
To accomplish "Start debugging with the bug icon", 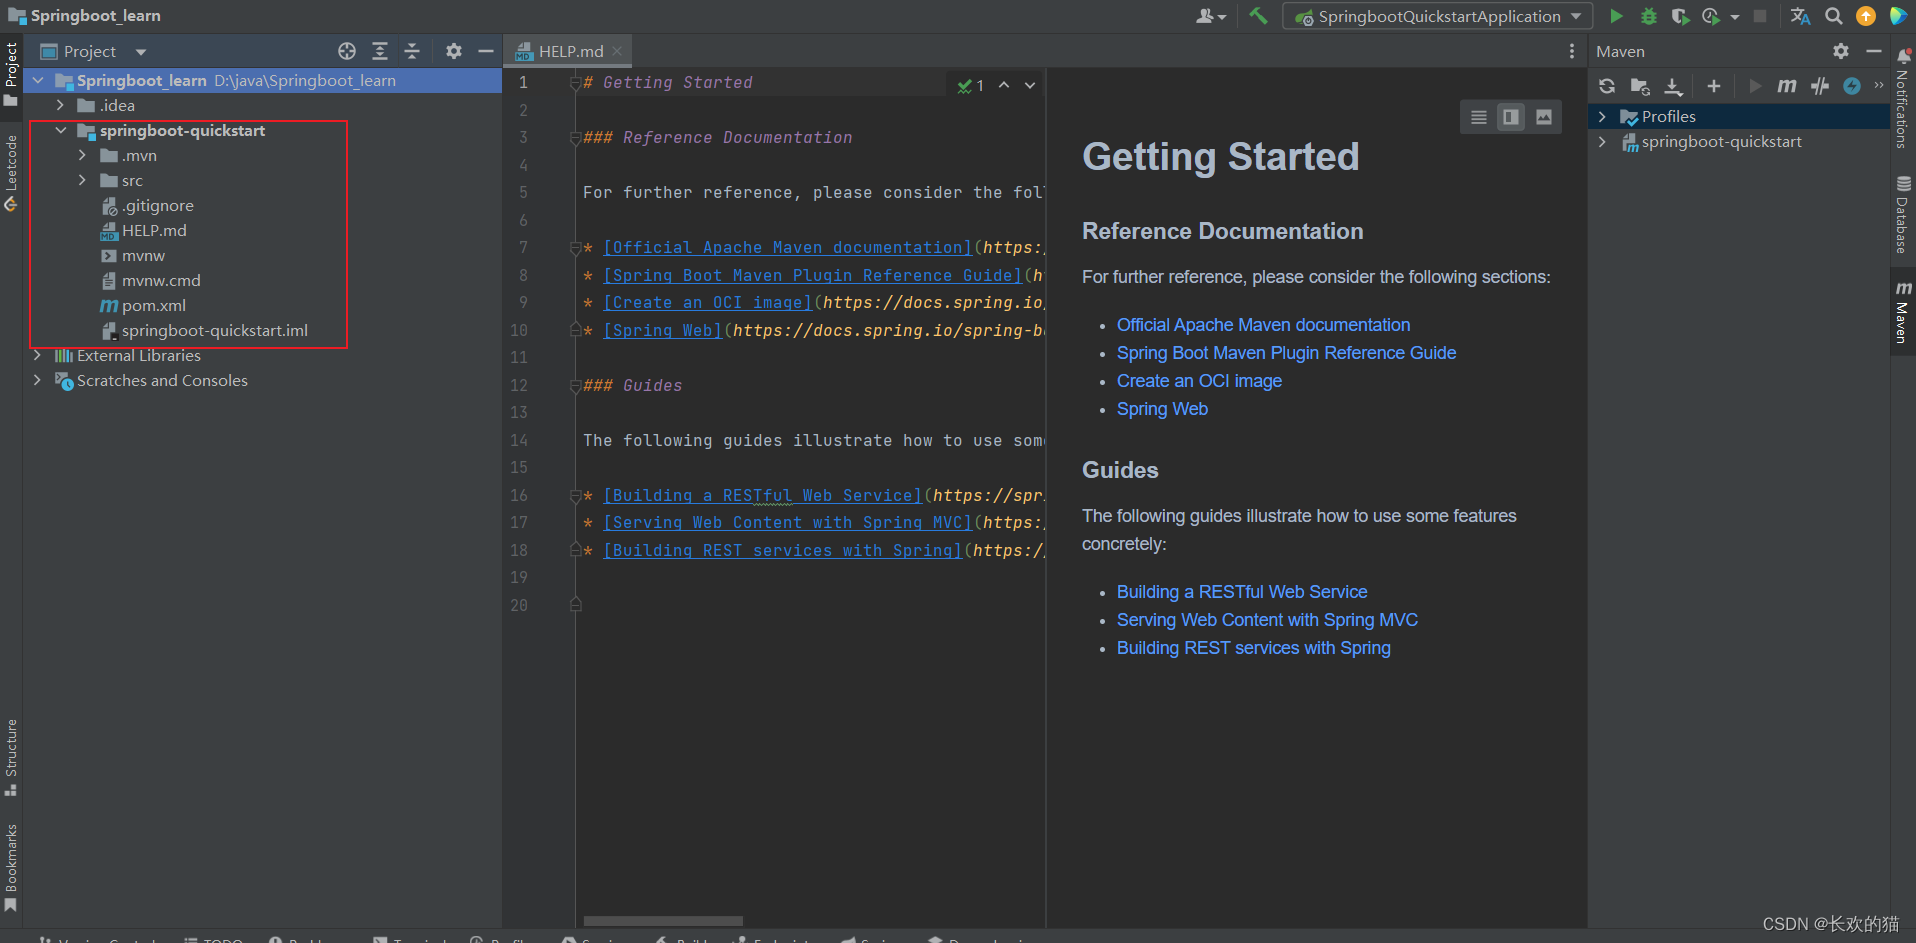I will pos(1649,16).
